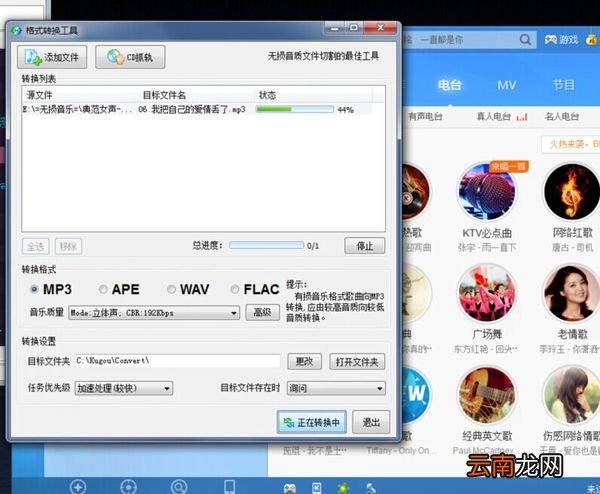The width and height of the screenshot is (600, 494).
Task: Click the gamepad icon in bottom bar
Action: [x=290, y=488]
